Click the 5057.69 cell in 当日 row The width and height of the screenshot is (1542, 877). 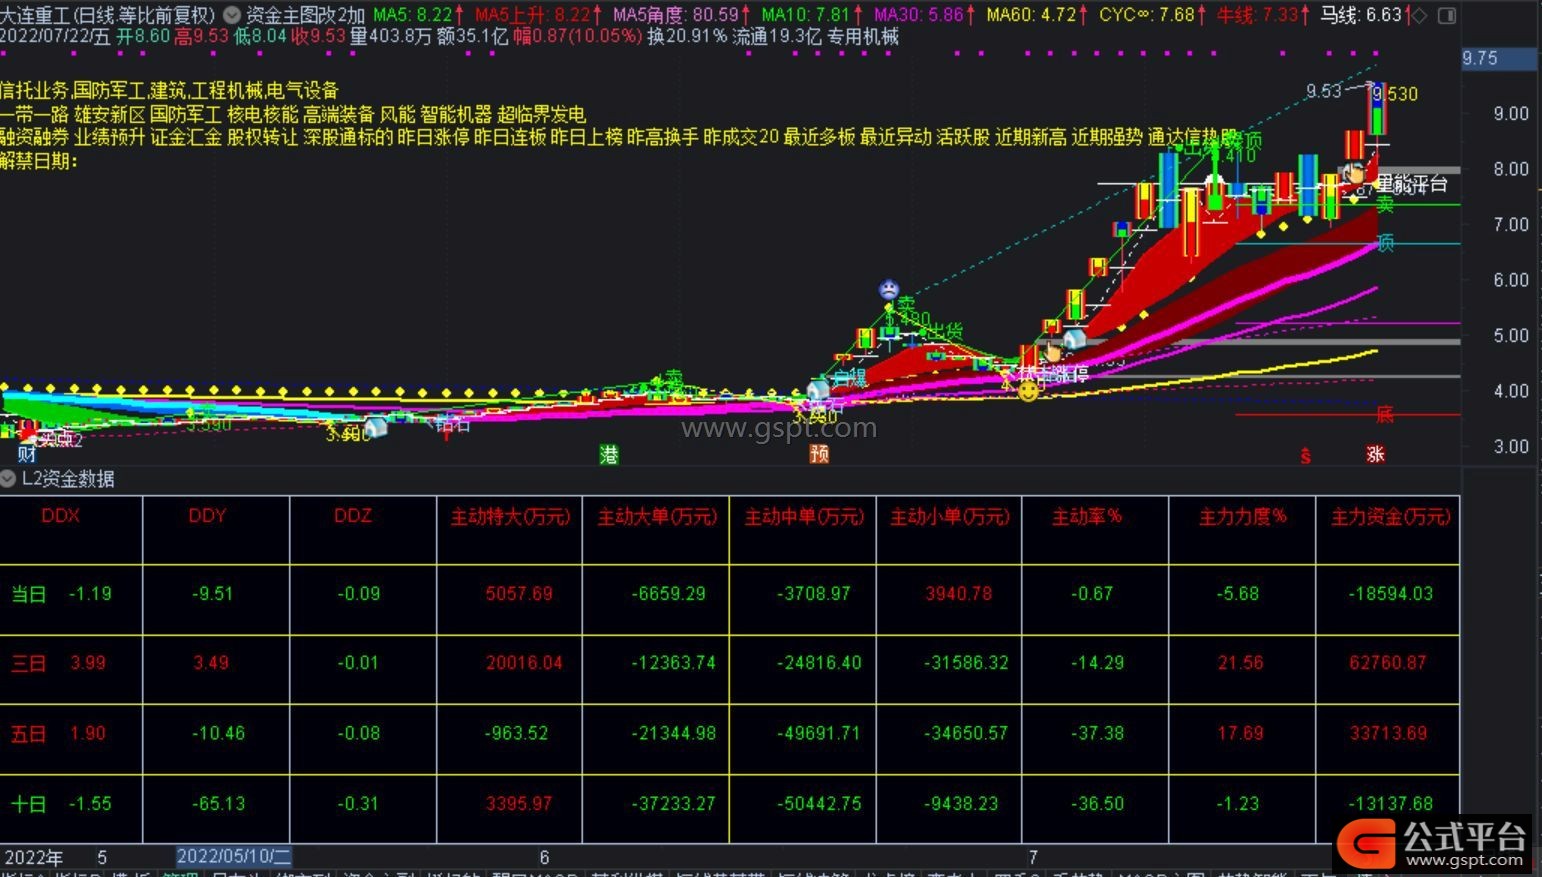click(x=519, y=594)
